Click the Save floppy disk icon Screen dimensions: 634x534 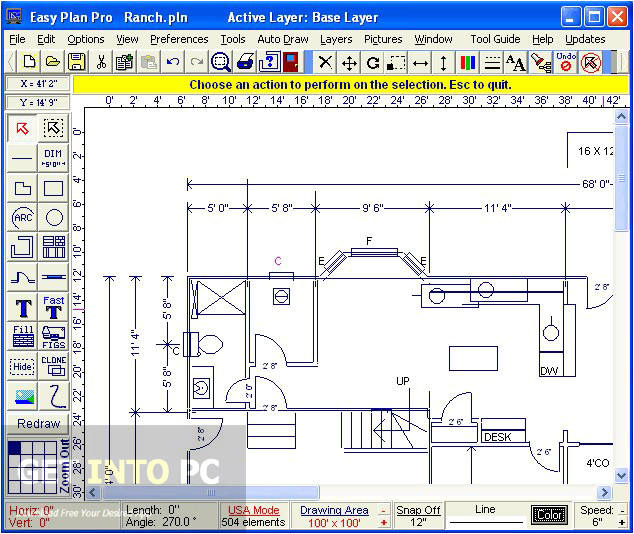pos(76,62)
